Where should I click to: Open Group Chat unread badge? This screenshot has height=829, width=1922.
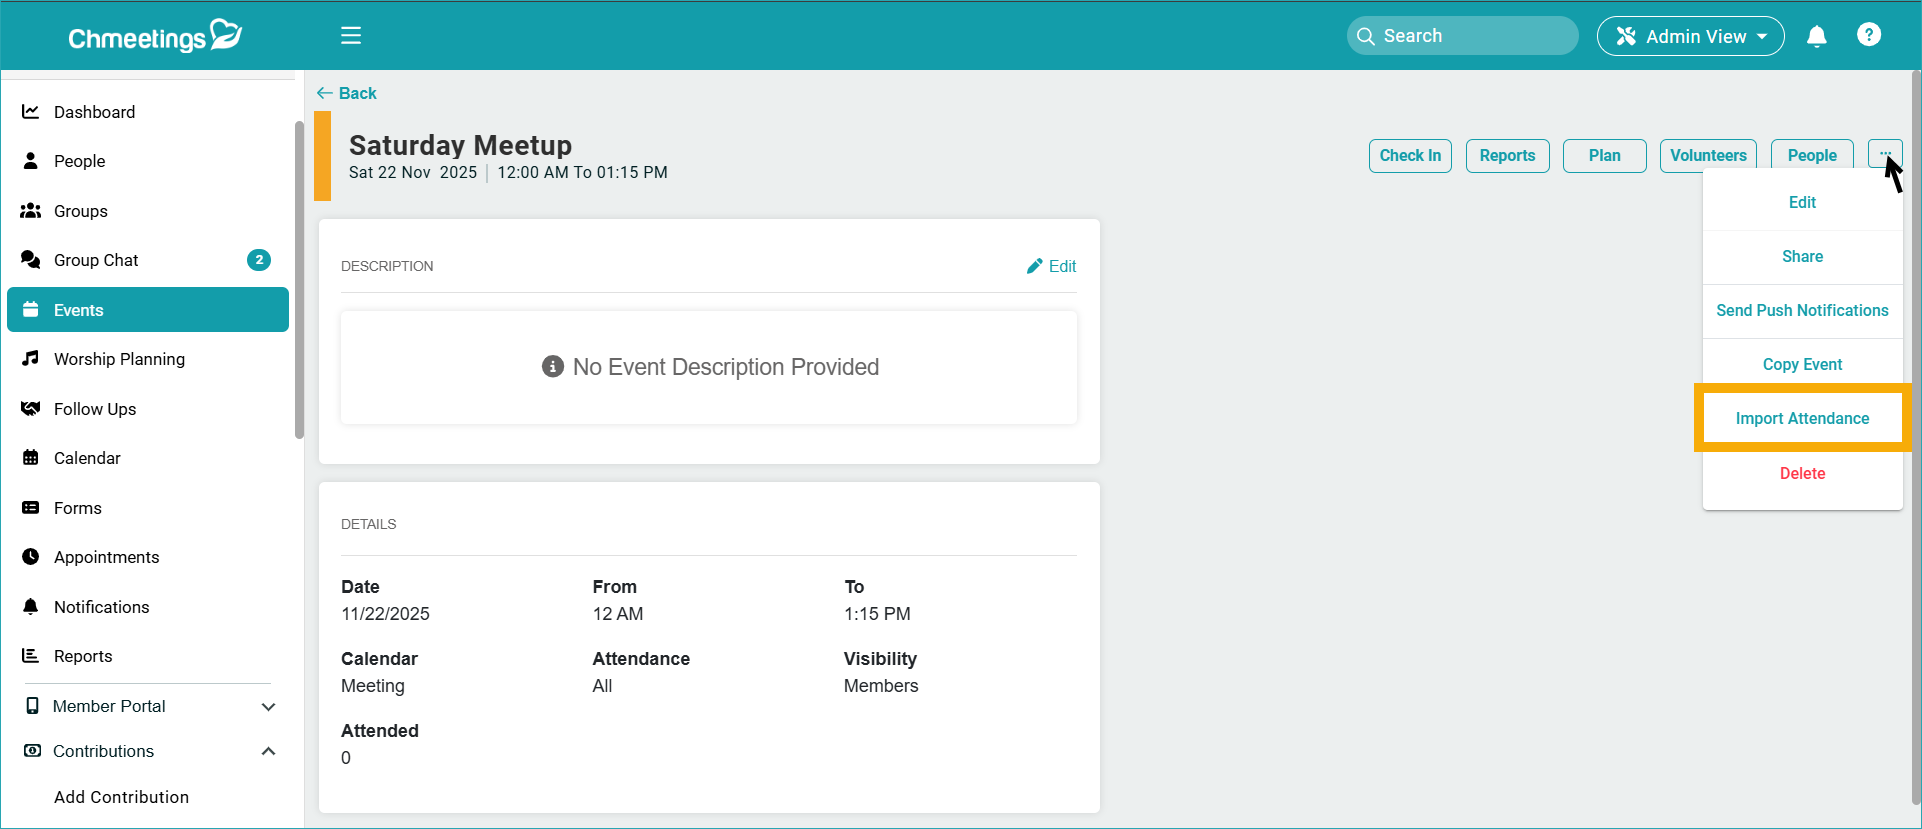259,260
